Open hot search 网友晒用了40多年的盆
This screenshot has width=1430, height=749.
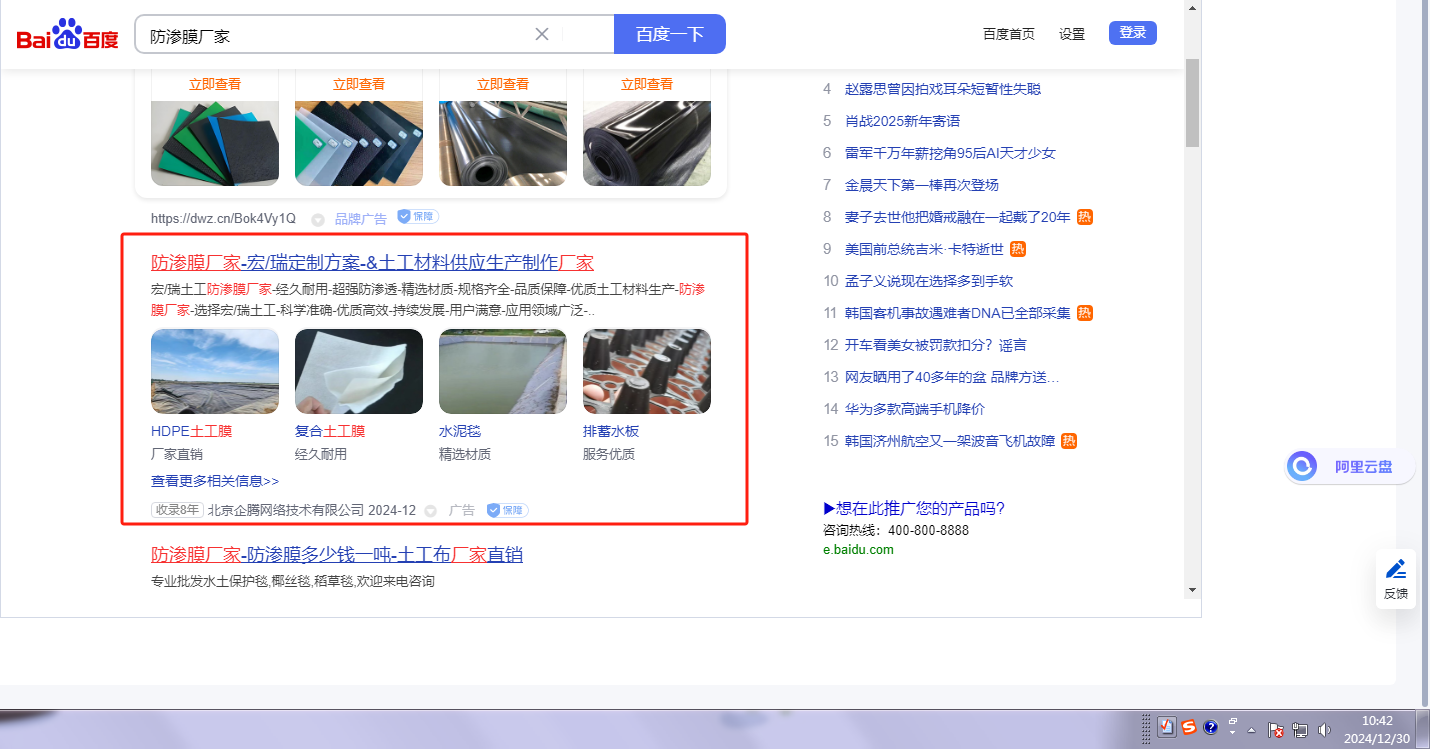952,377
